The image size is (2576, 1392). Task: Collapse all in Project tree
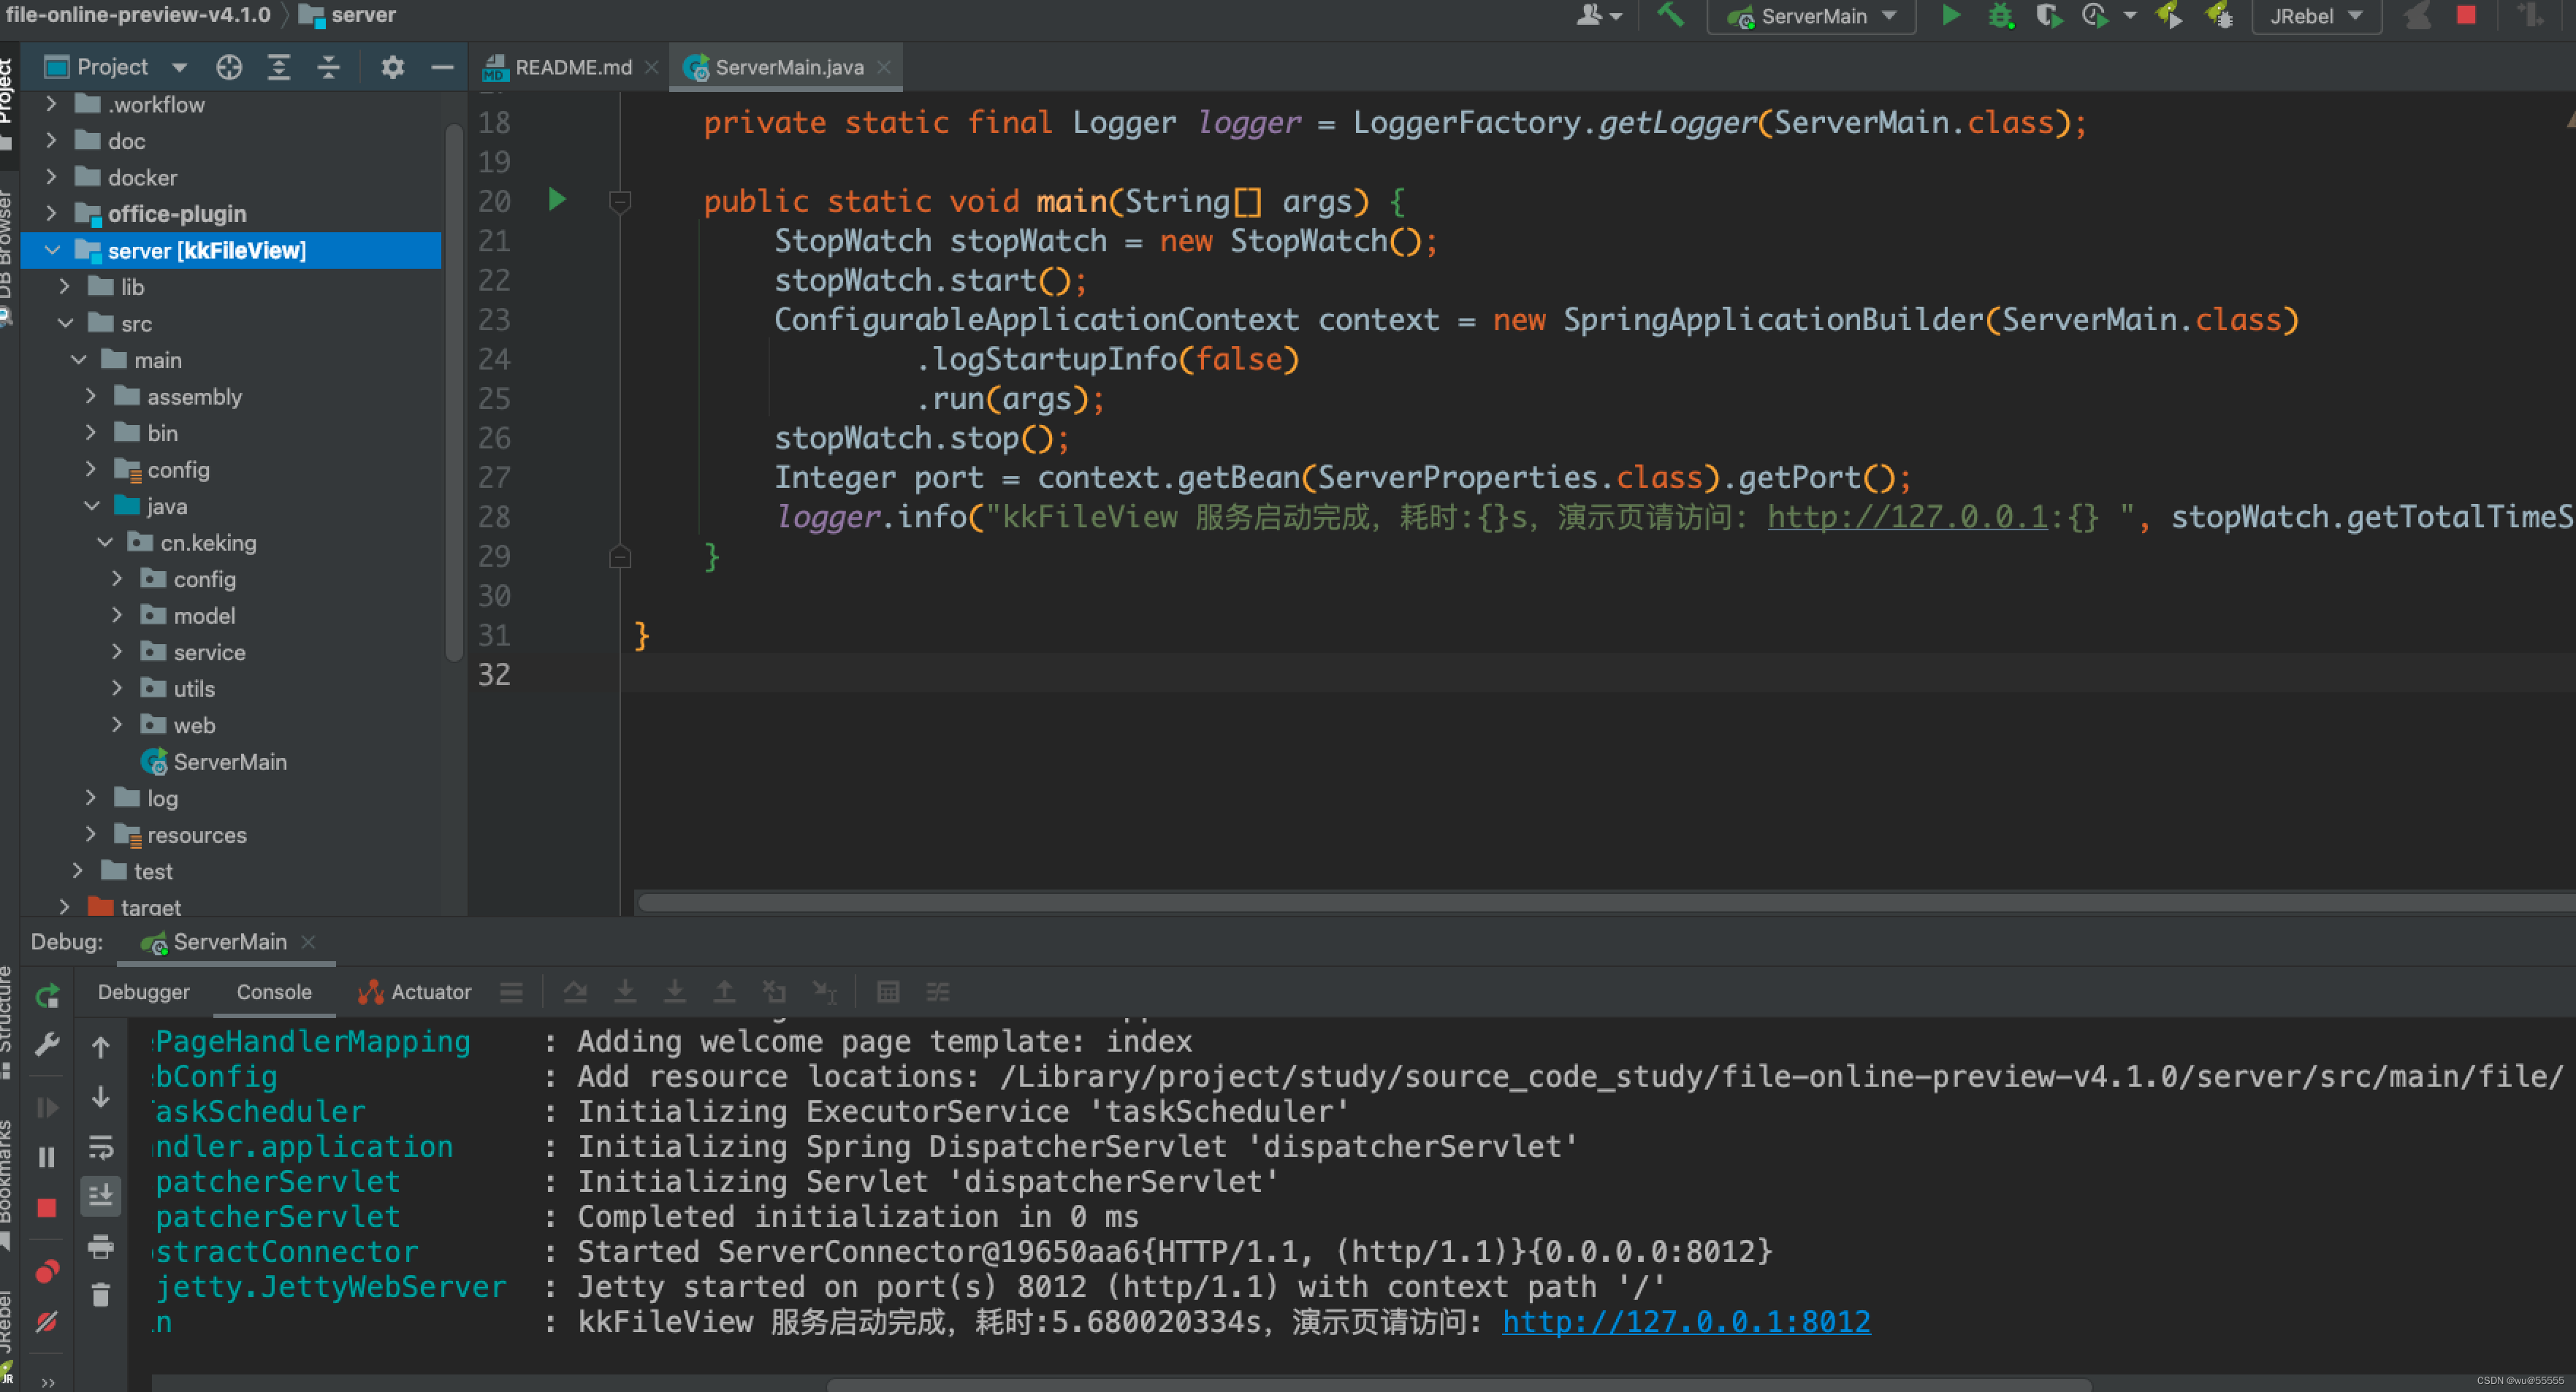(x=328, y=67)
